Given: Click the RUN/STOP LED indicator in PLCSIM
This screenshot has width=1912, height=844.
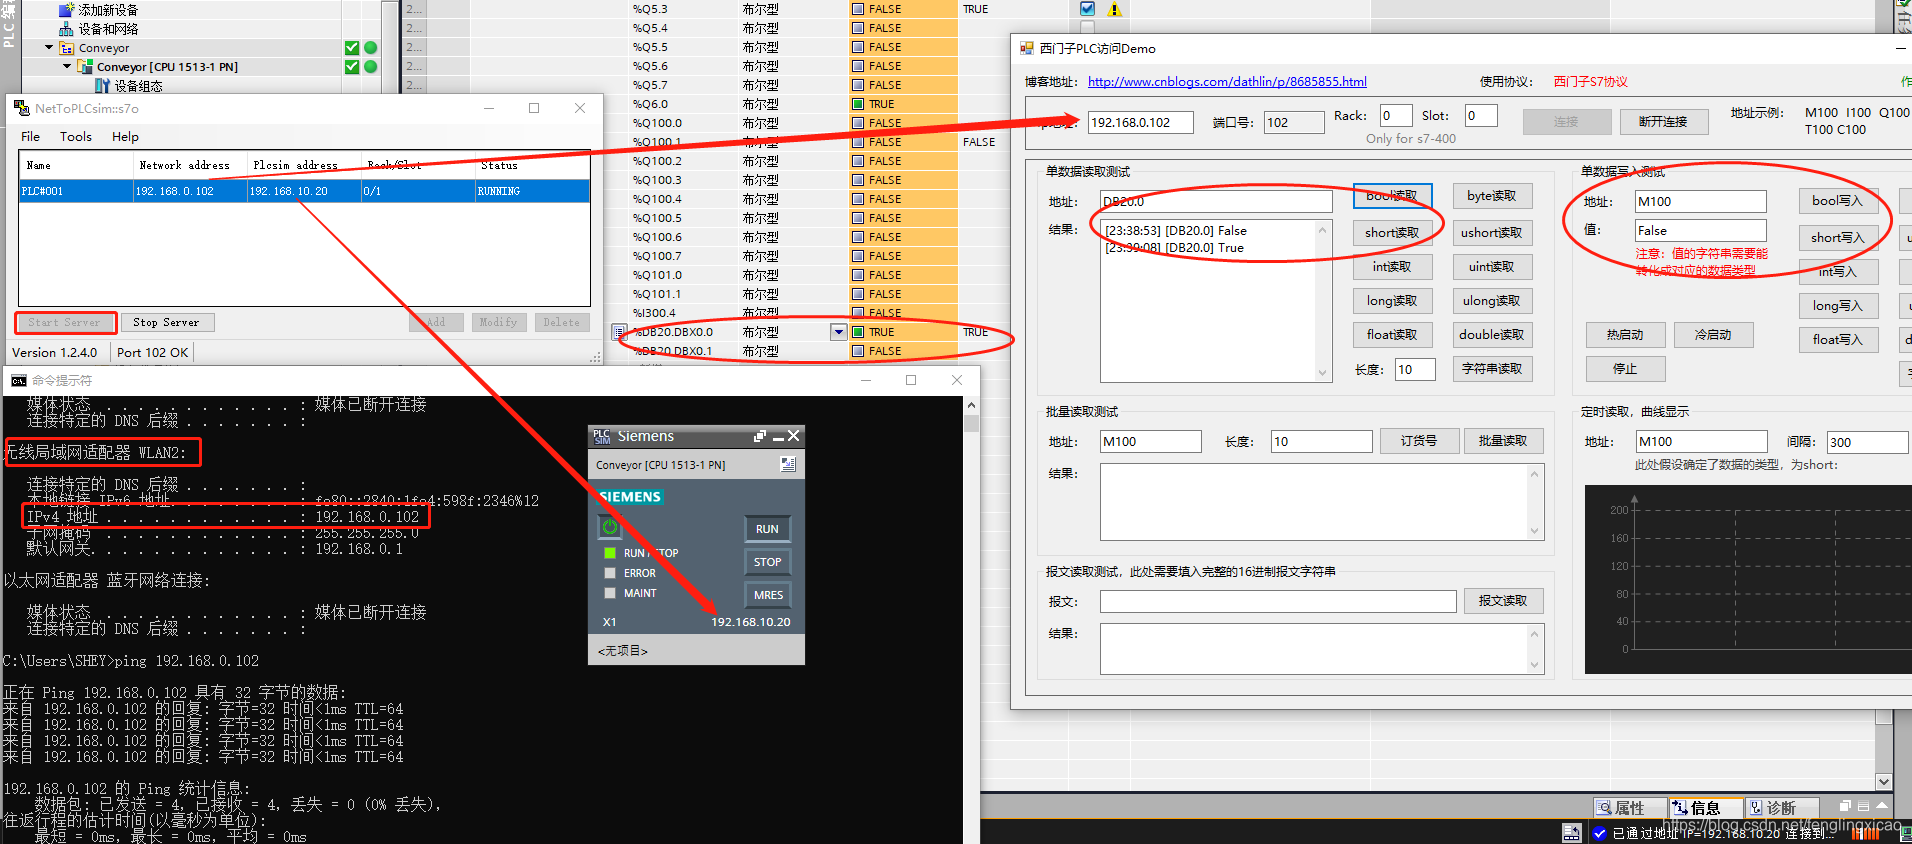Looking at the screenshot, I should click(610, 553).
